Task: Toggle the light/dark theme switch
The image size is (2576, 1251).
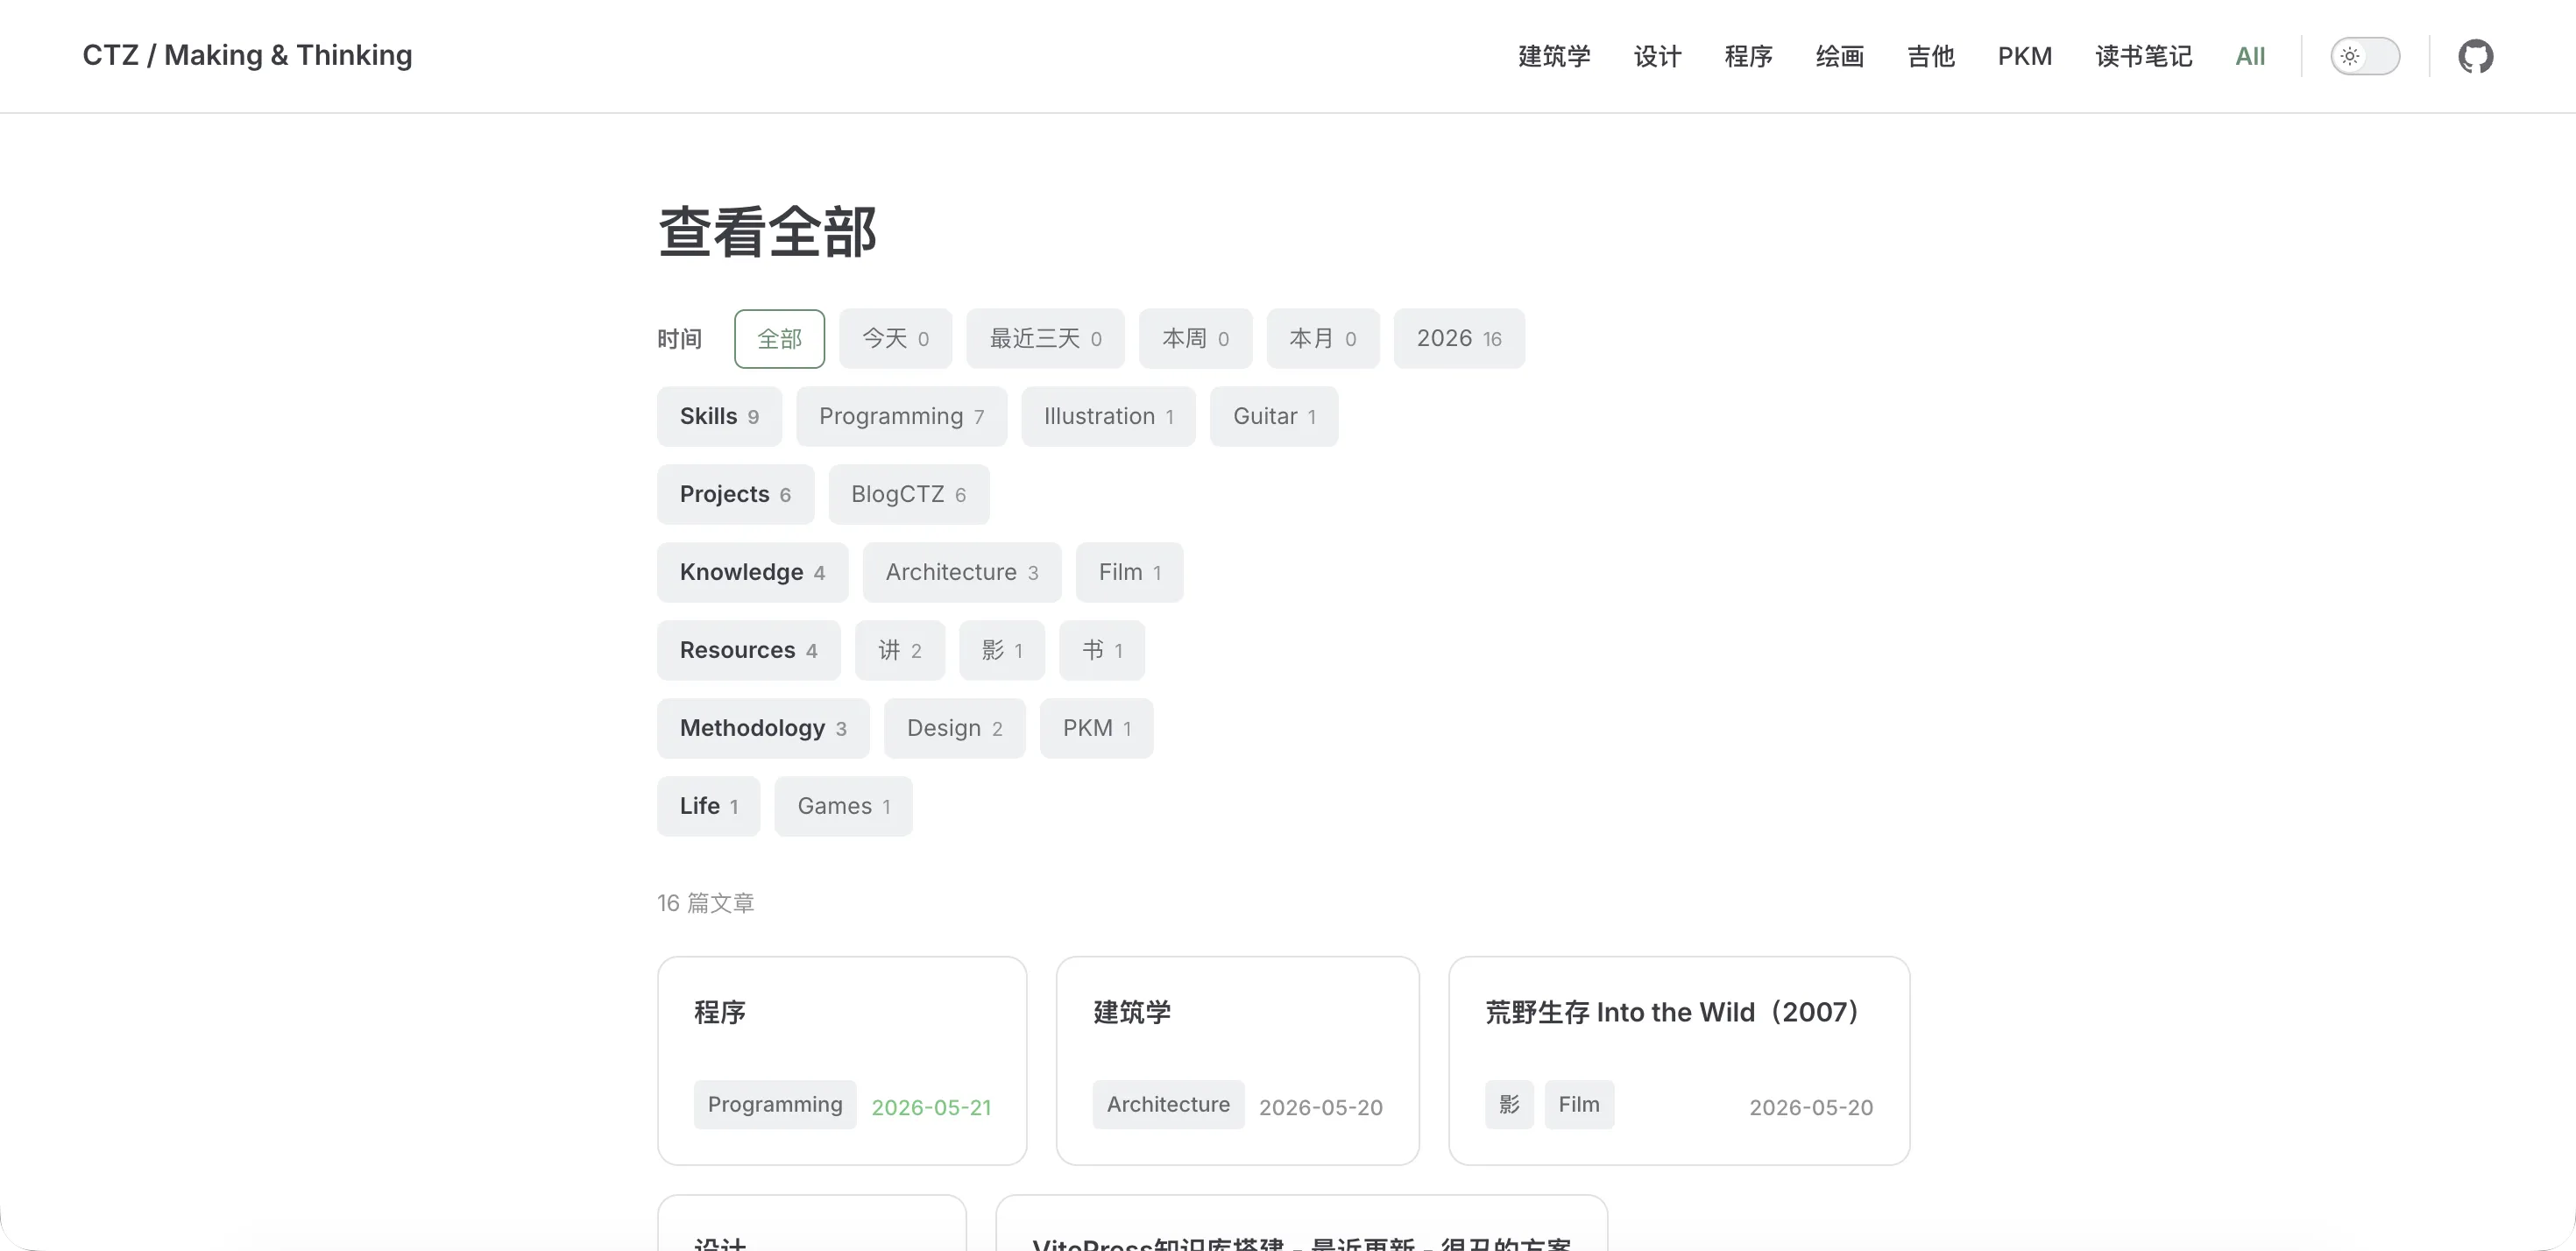Action: pyautogui.click(x=2364, y=56)
